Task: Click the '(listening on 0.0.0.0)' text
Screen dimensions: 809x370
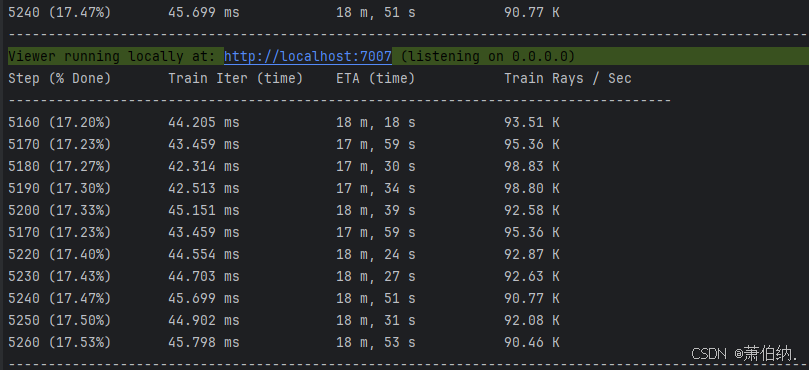Action: click(x=488, y=56)
